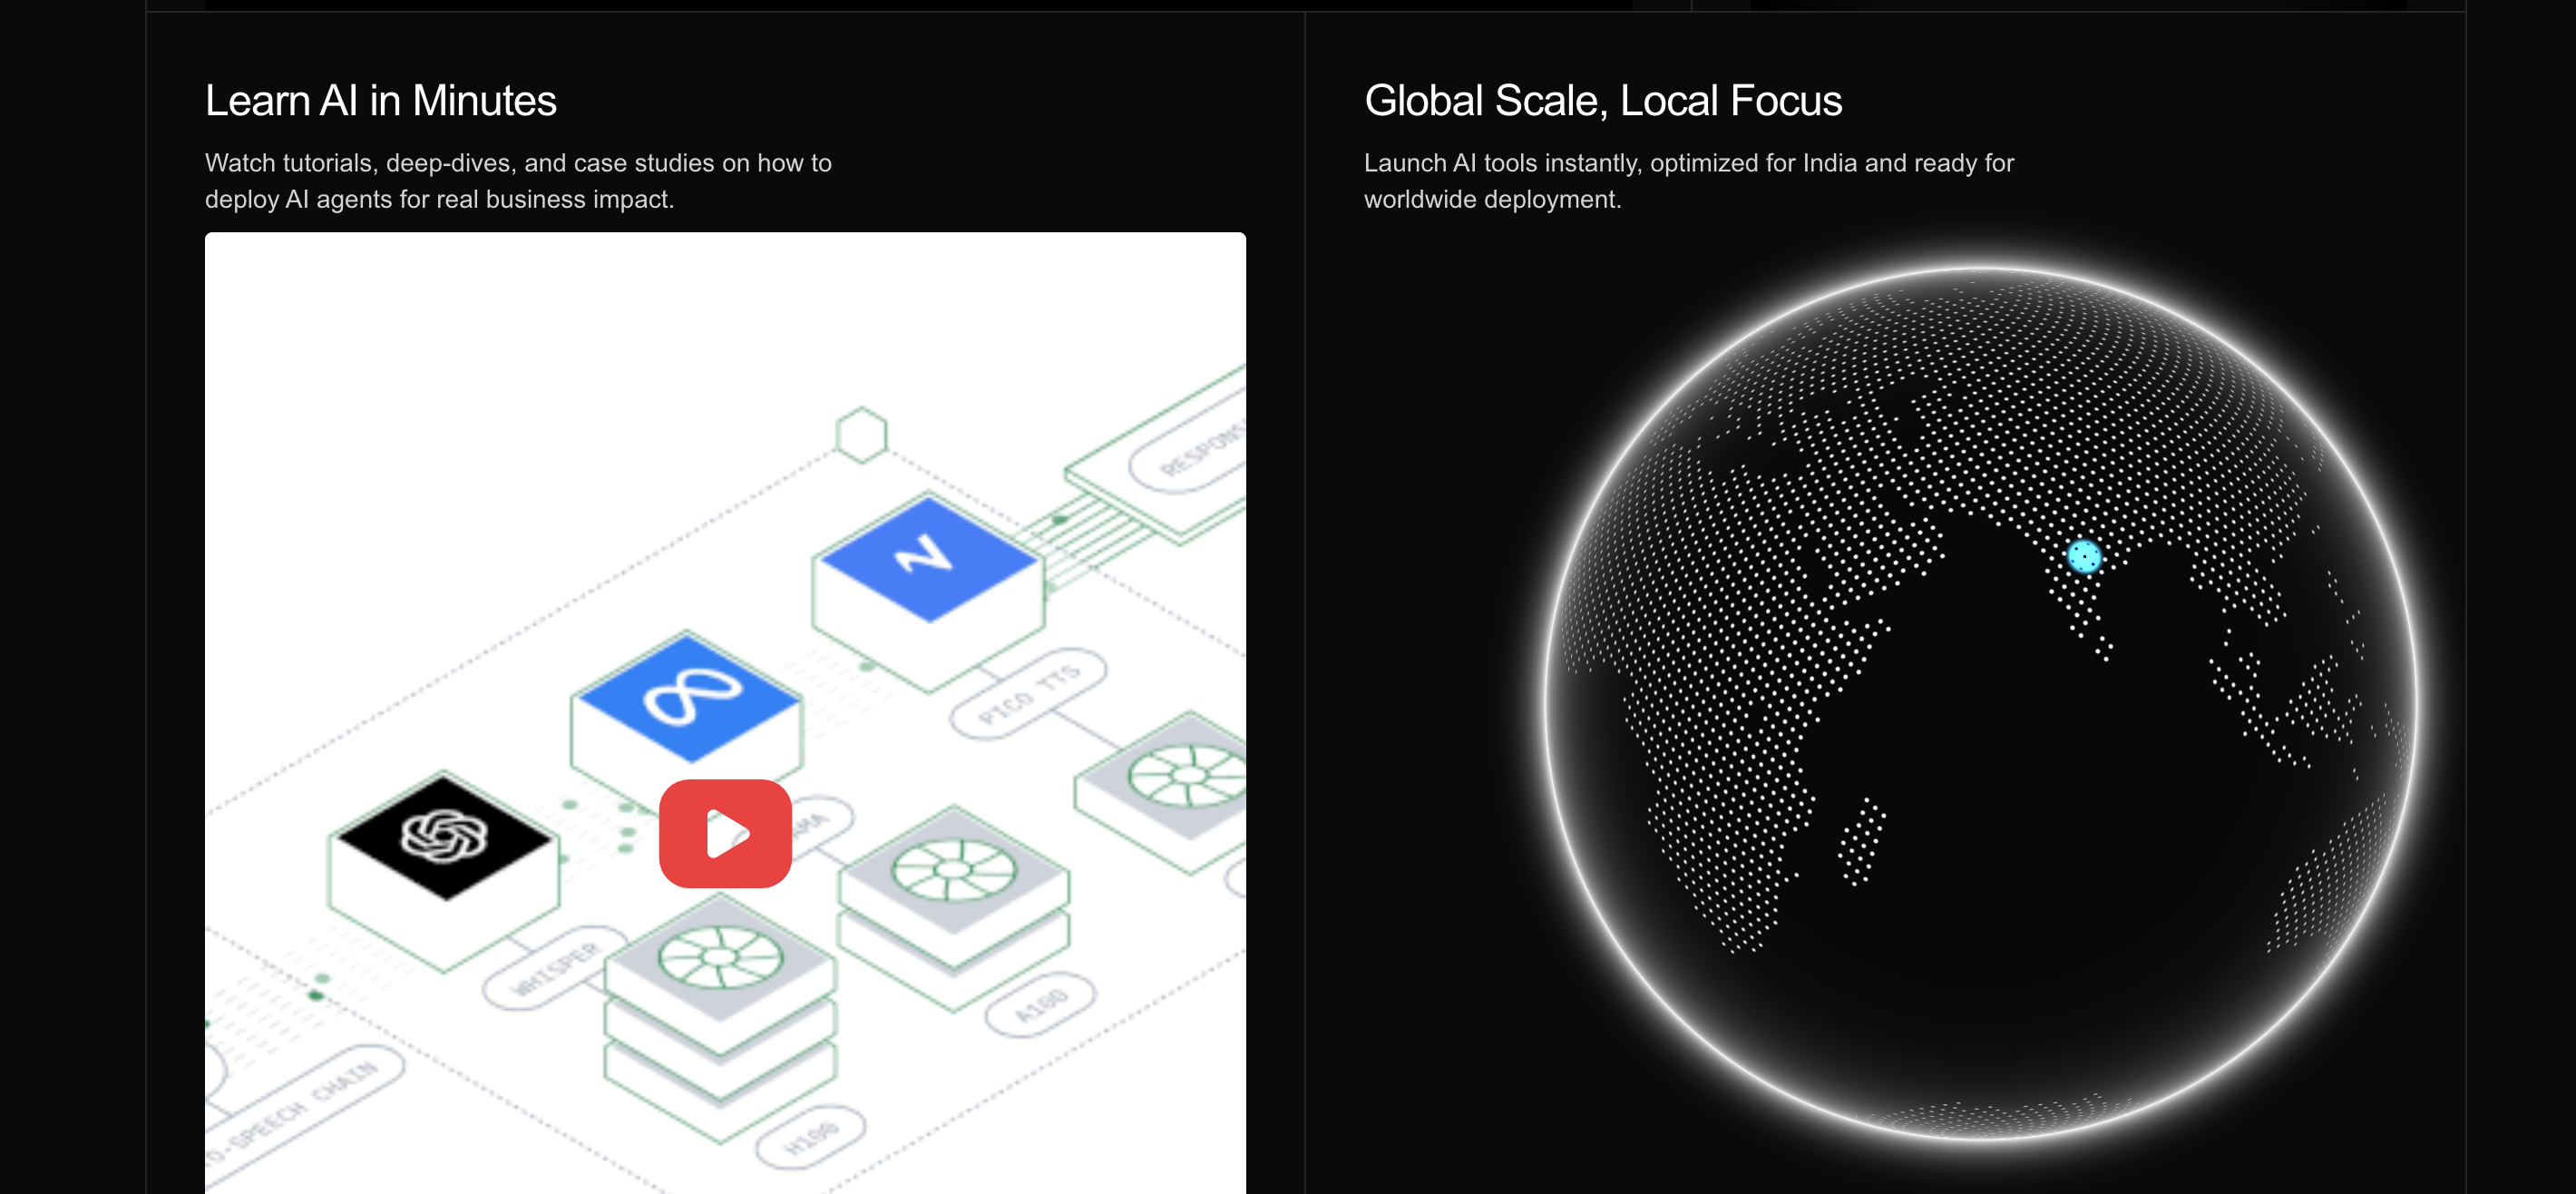This screenshot has width=2576, height=1194.
Task: Click the small hexagon node icon
Action: click(x=861, y=435)
